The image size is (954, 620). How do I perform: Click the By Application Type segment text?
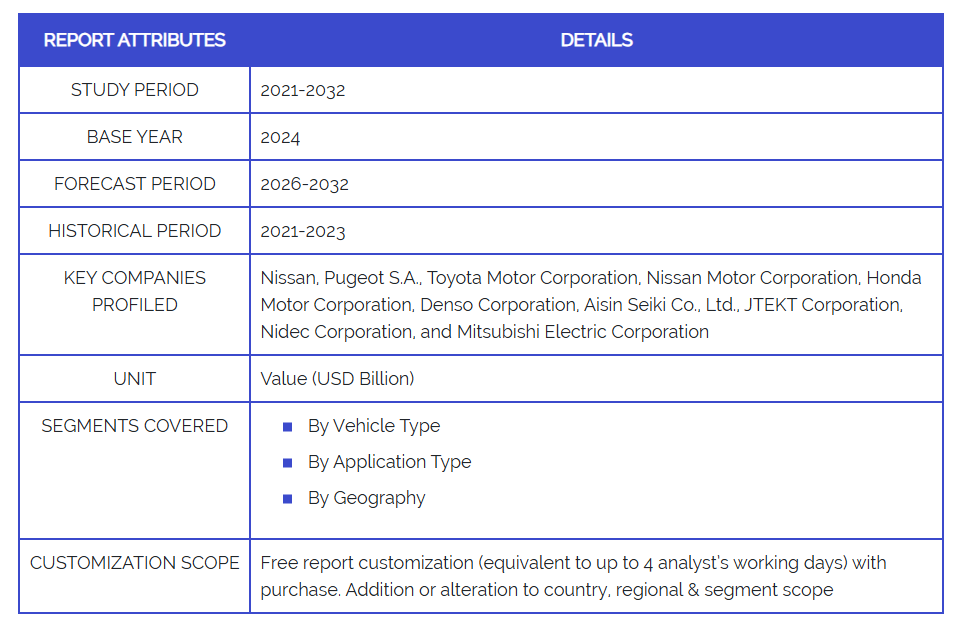click(389, 462)
